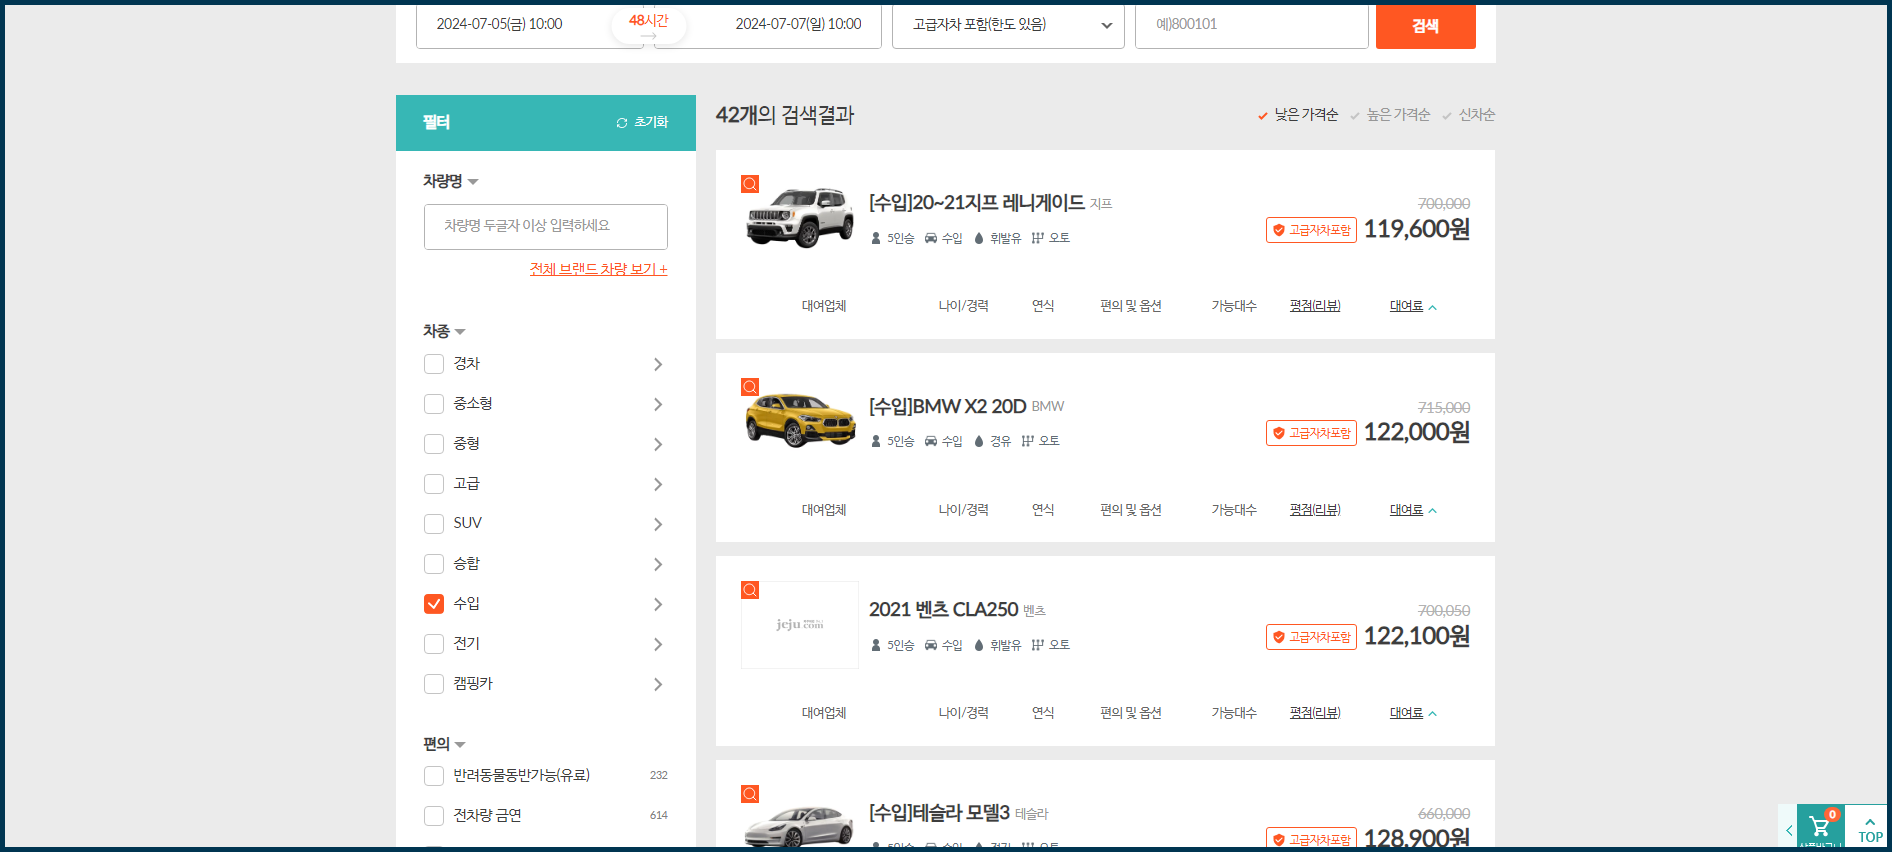Click the 초기화 reset filter text
The width and height of the screenshot is (1892, 852).
tap(651, 122)
